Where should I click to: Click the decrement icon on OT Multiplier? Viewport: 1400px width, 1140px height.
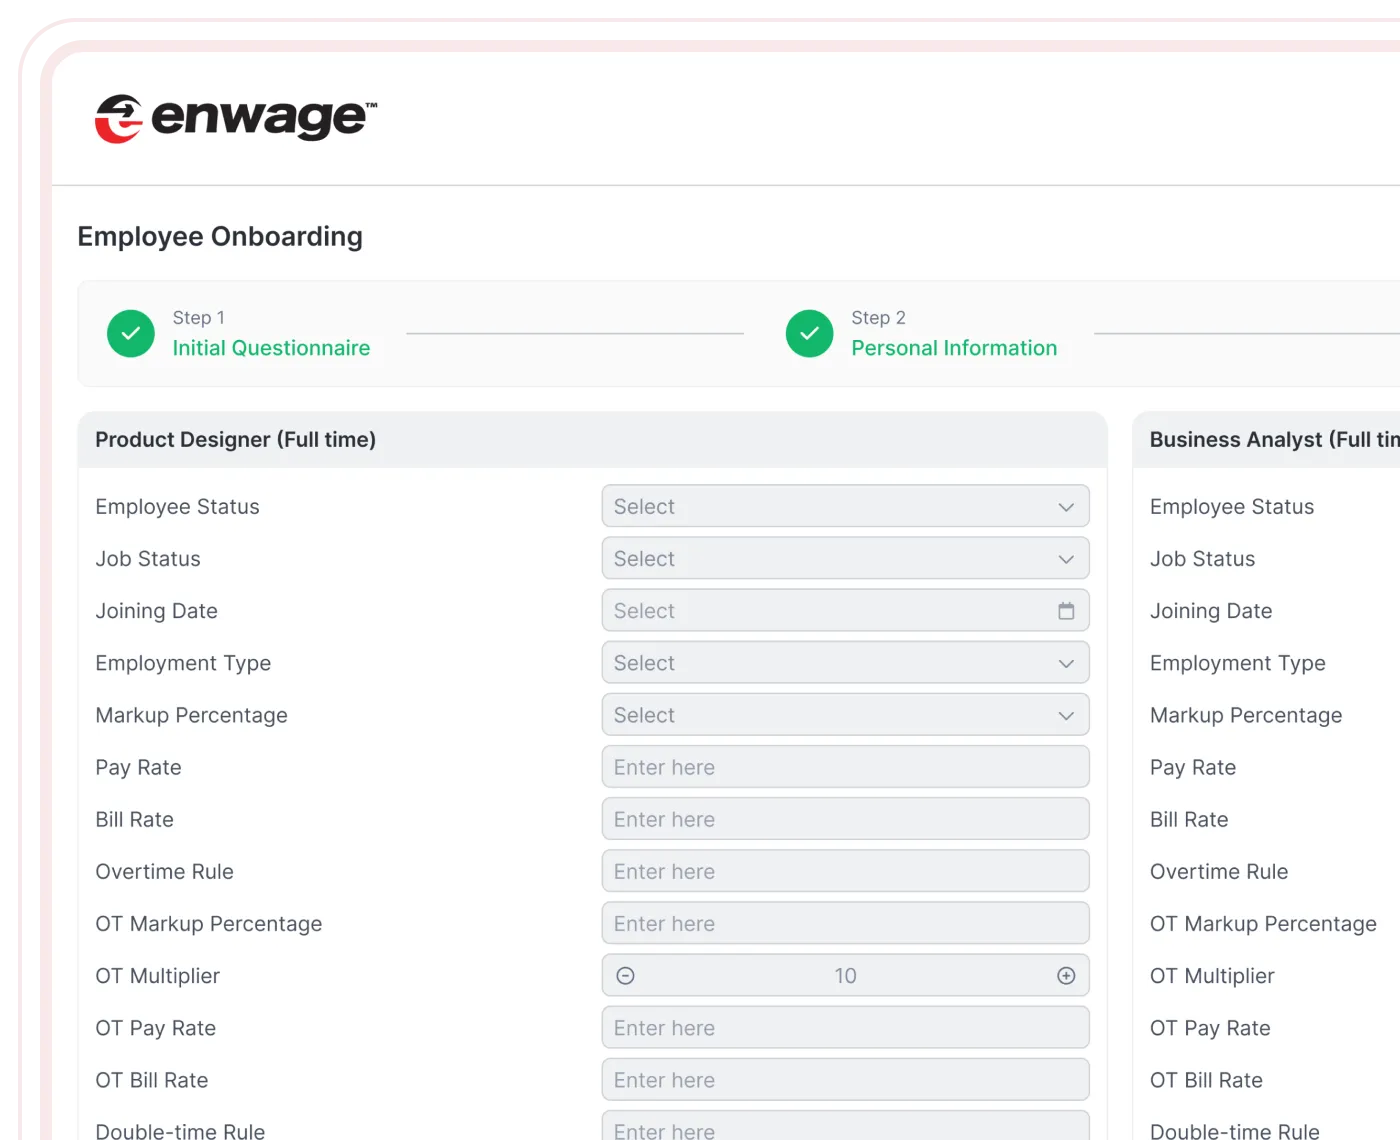pyautogui.click(x=624, y=975)
